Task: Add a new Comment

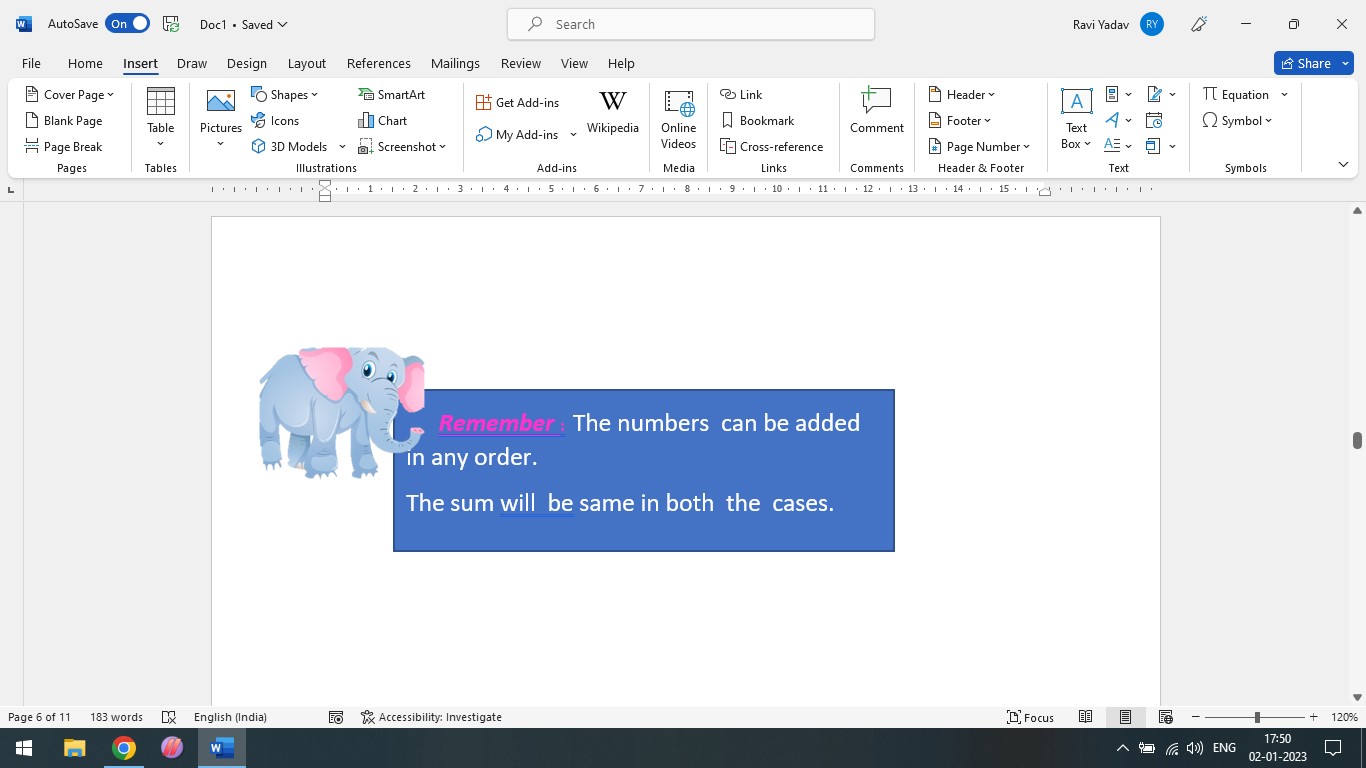Action: (x=876, y=111)
